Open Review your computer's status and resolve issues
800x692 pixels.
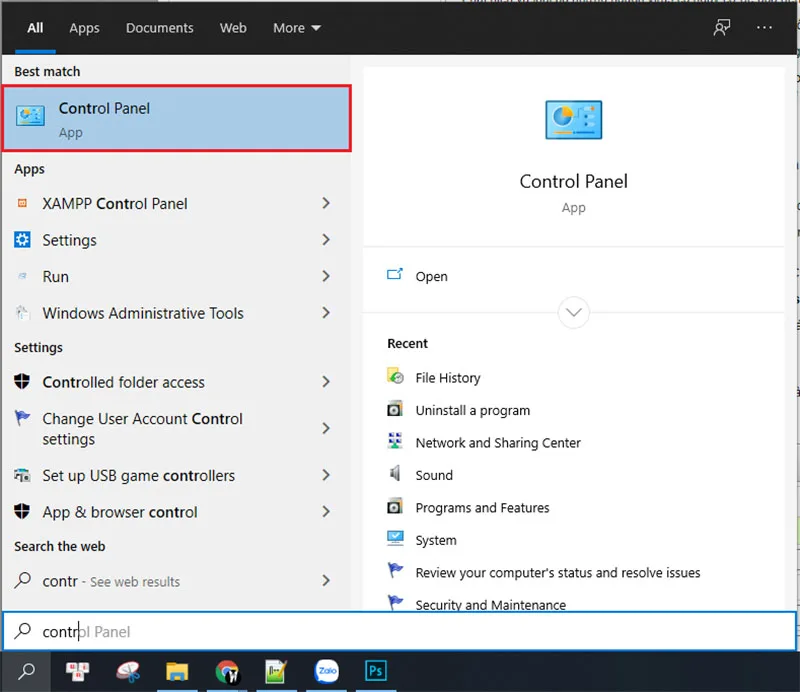pyautogui.click(x=558, y=573)
